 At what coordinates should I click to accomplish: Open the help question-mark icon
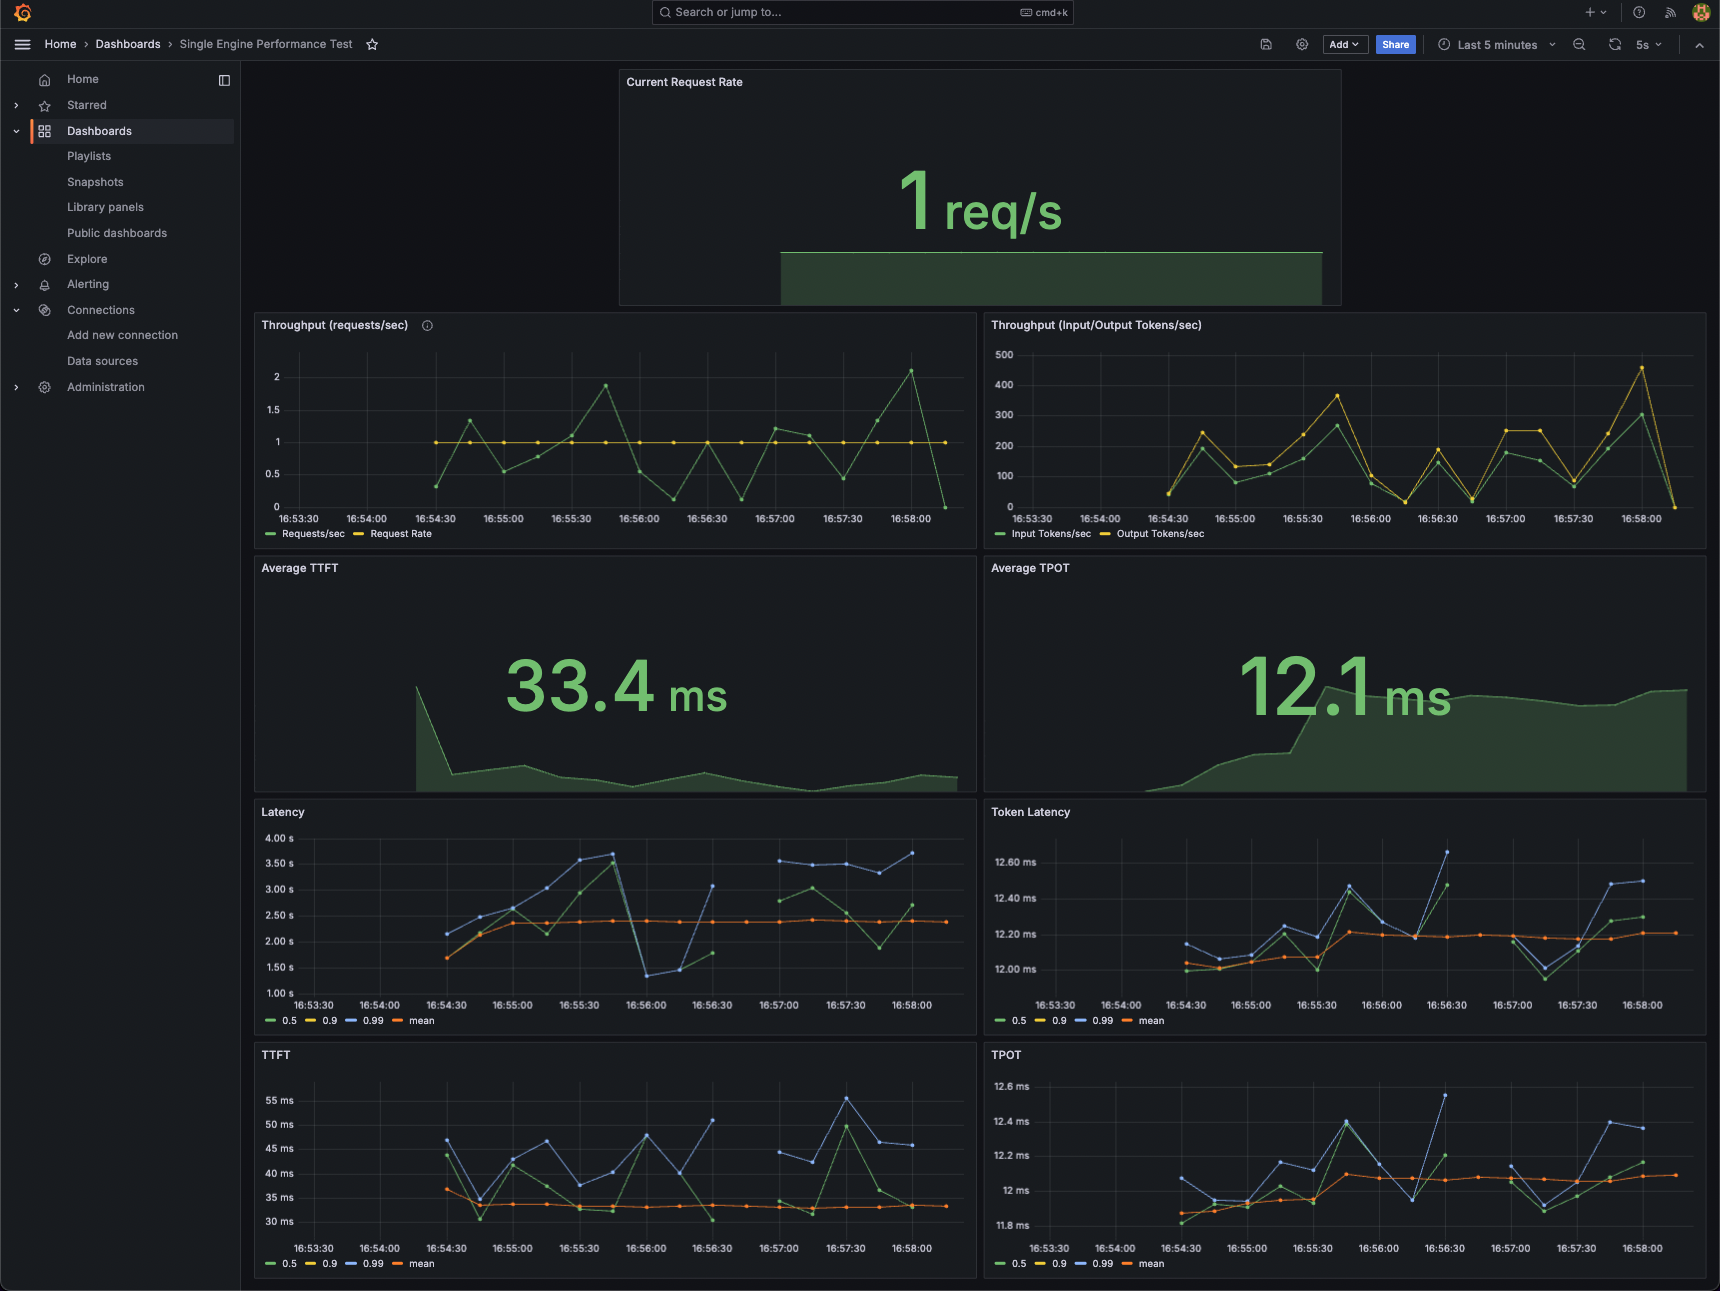1639,13
